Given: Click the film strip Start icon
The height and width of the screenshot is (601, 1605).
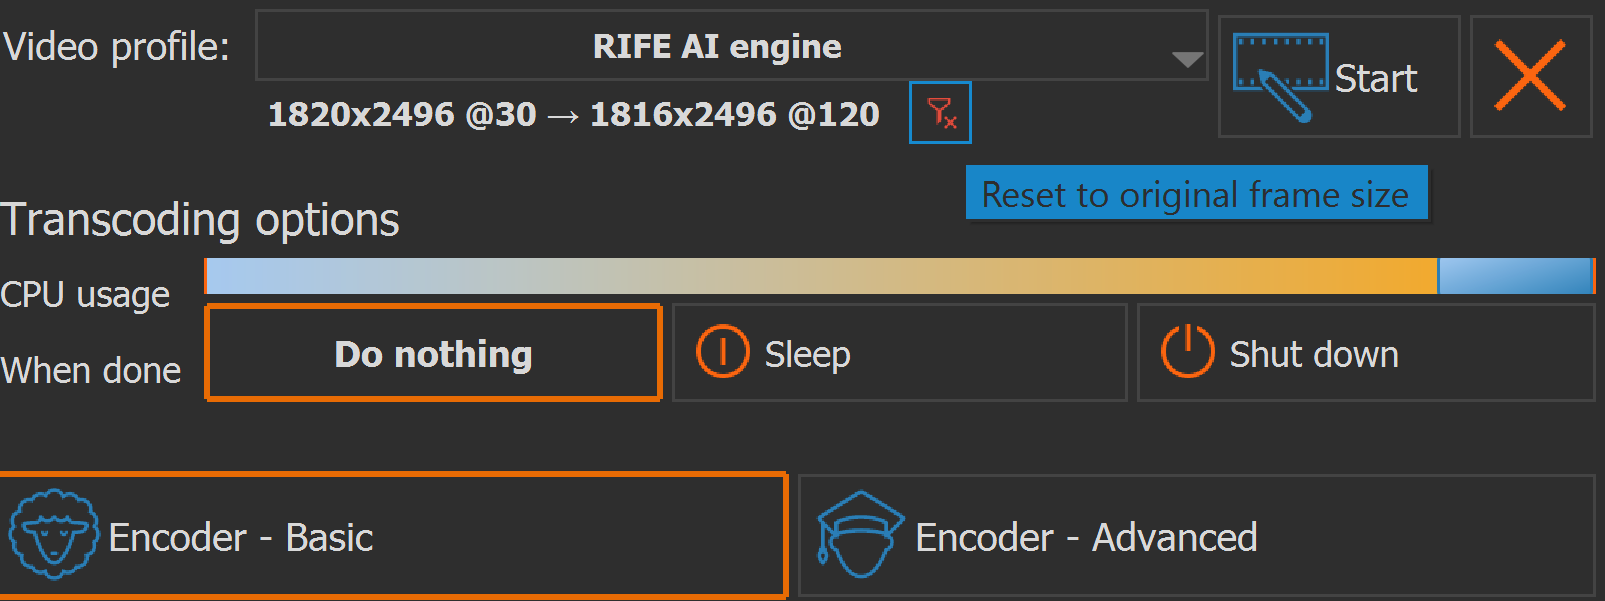Looking at the screenshot, I should coord(1280,77).
